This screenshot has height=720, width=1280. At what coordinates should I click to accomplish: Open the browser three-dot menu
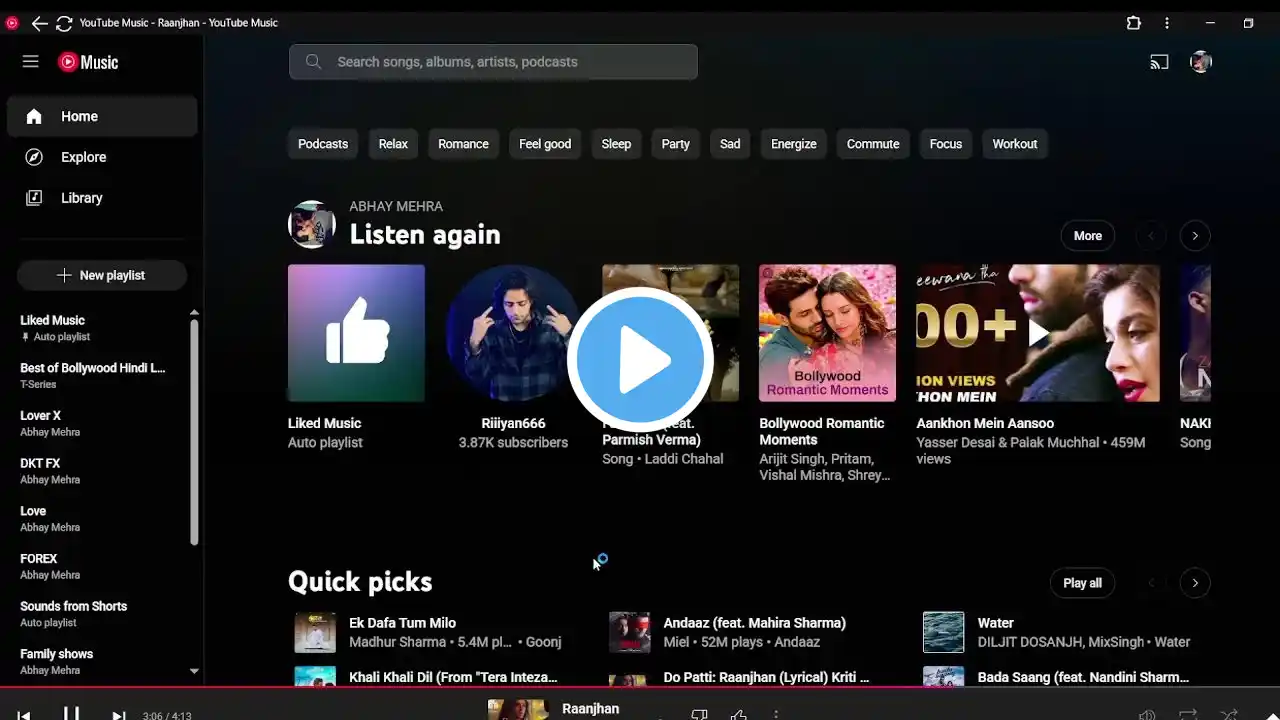(1167, 23)
